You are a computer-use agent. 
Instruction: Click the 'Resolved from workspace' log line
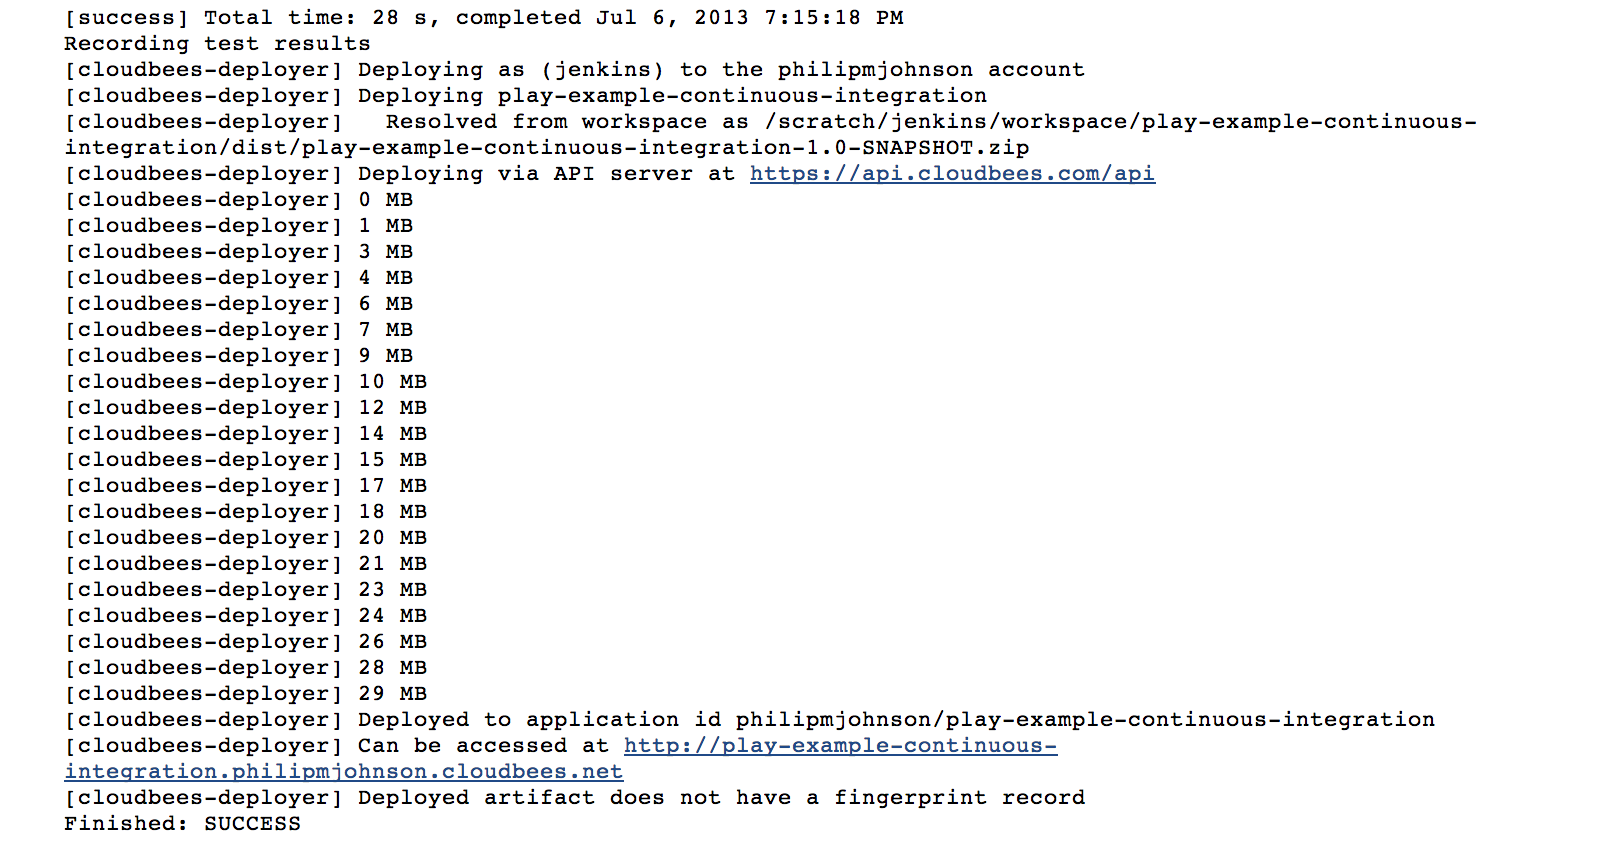tap(770, 122)
